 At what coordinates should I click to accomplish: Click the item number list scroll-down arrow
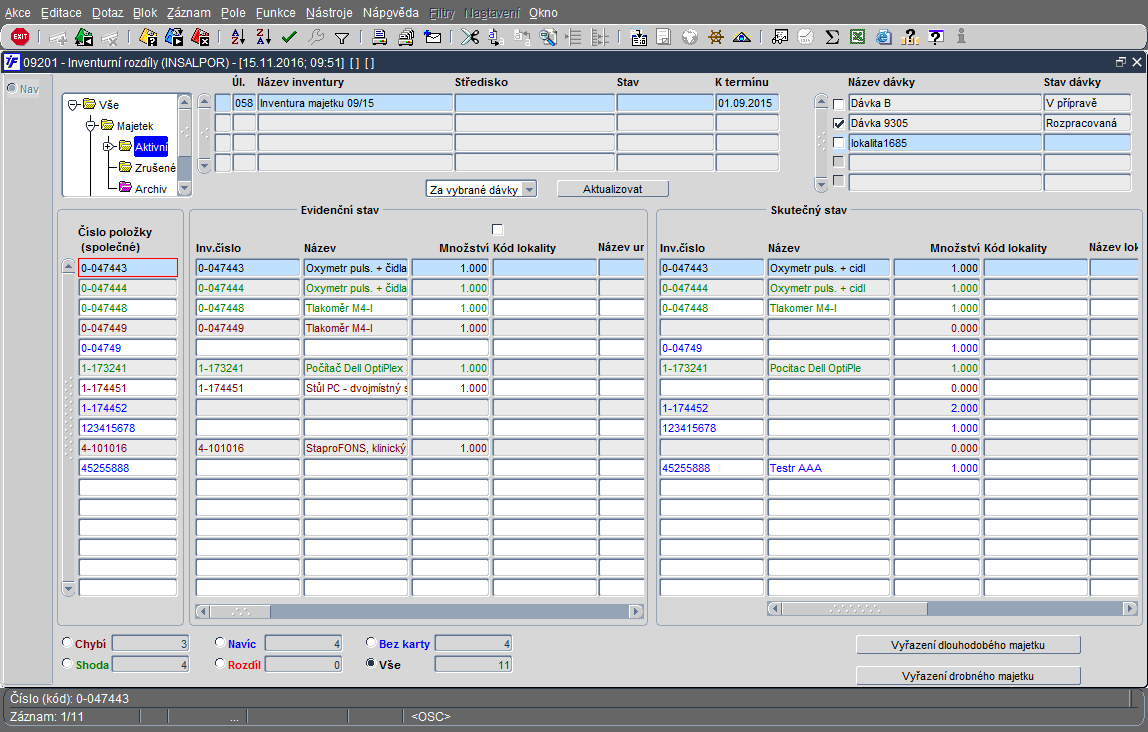tap(68, 588)
